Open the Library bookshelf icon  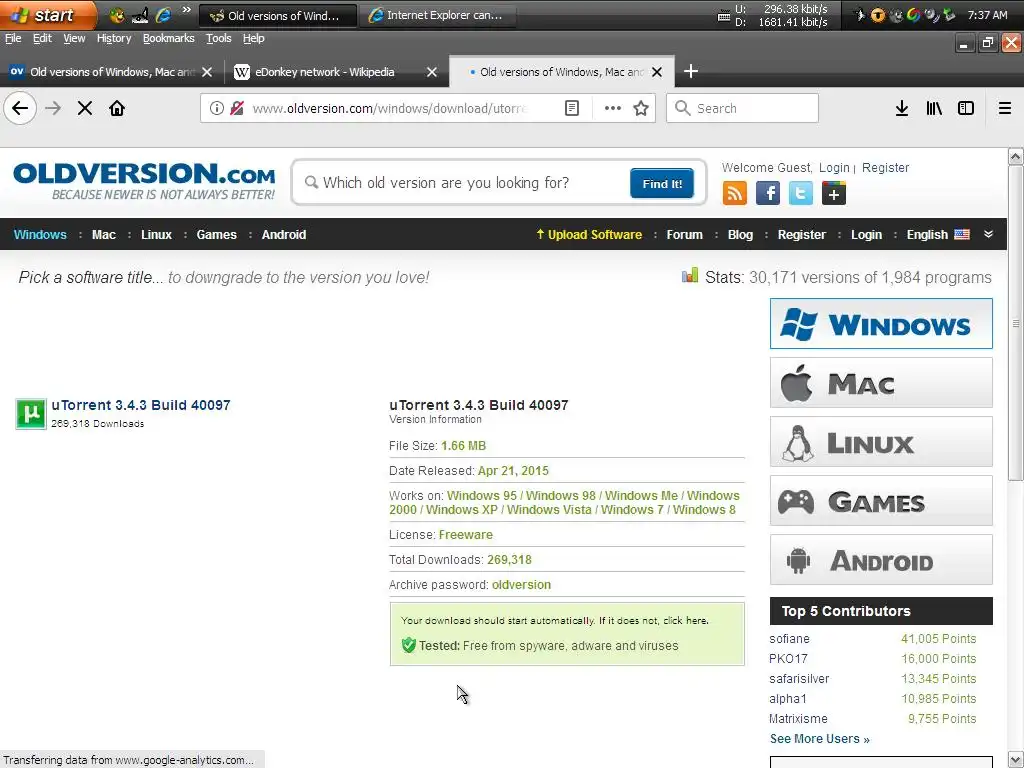click(x=934, y=108)
